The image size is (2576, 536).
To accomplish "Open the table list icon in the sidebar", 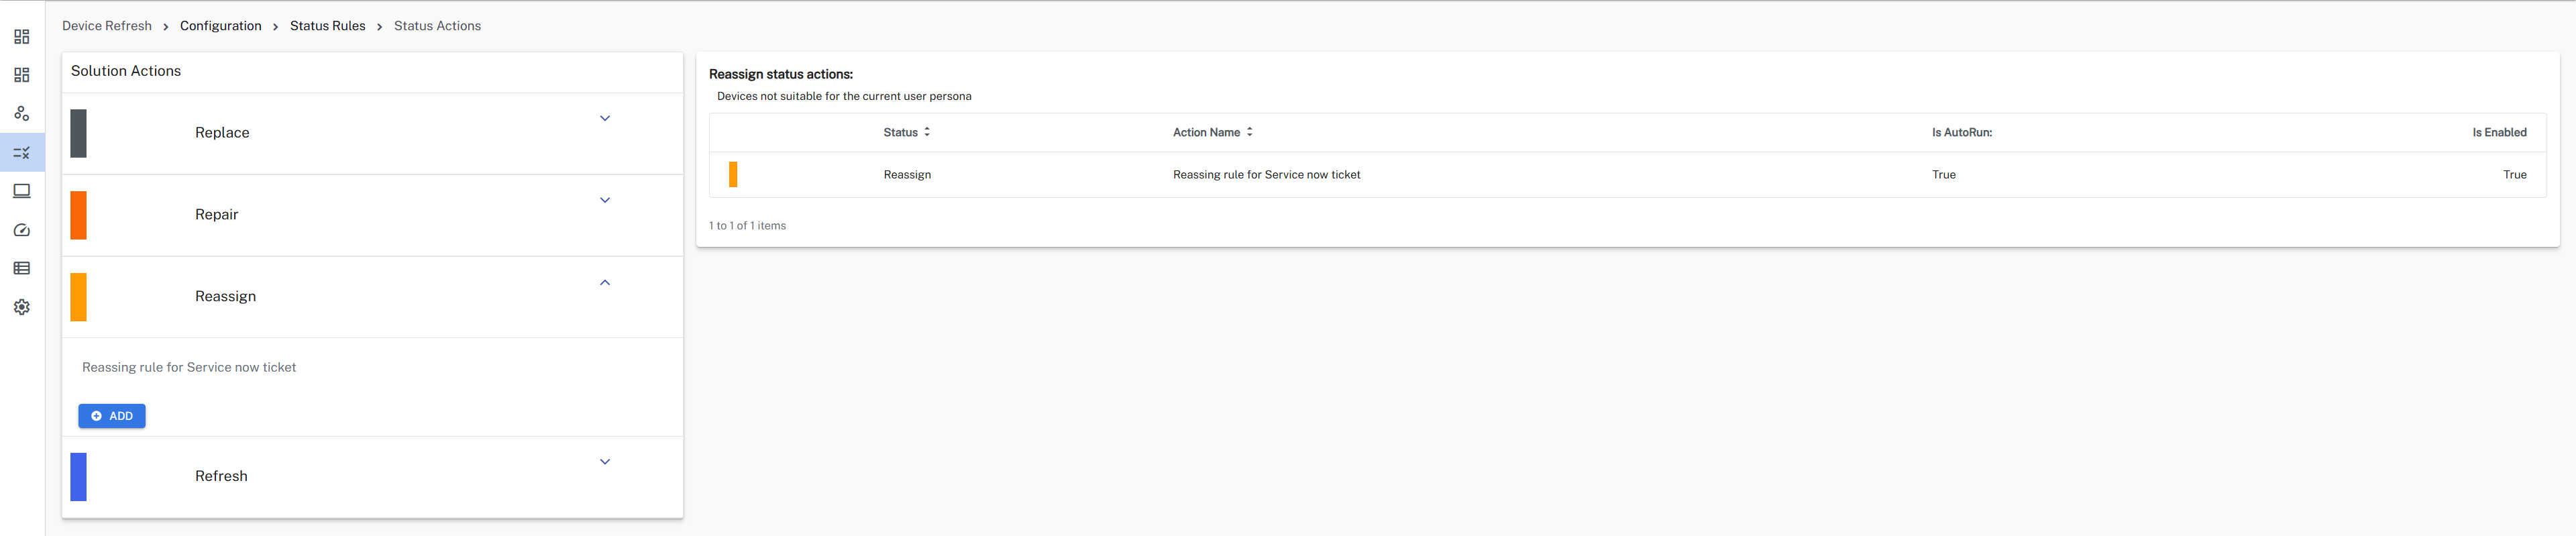I will coord(22,268).
